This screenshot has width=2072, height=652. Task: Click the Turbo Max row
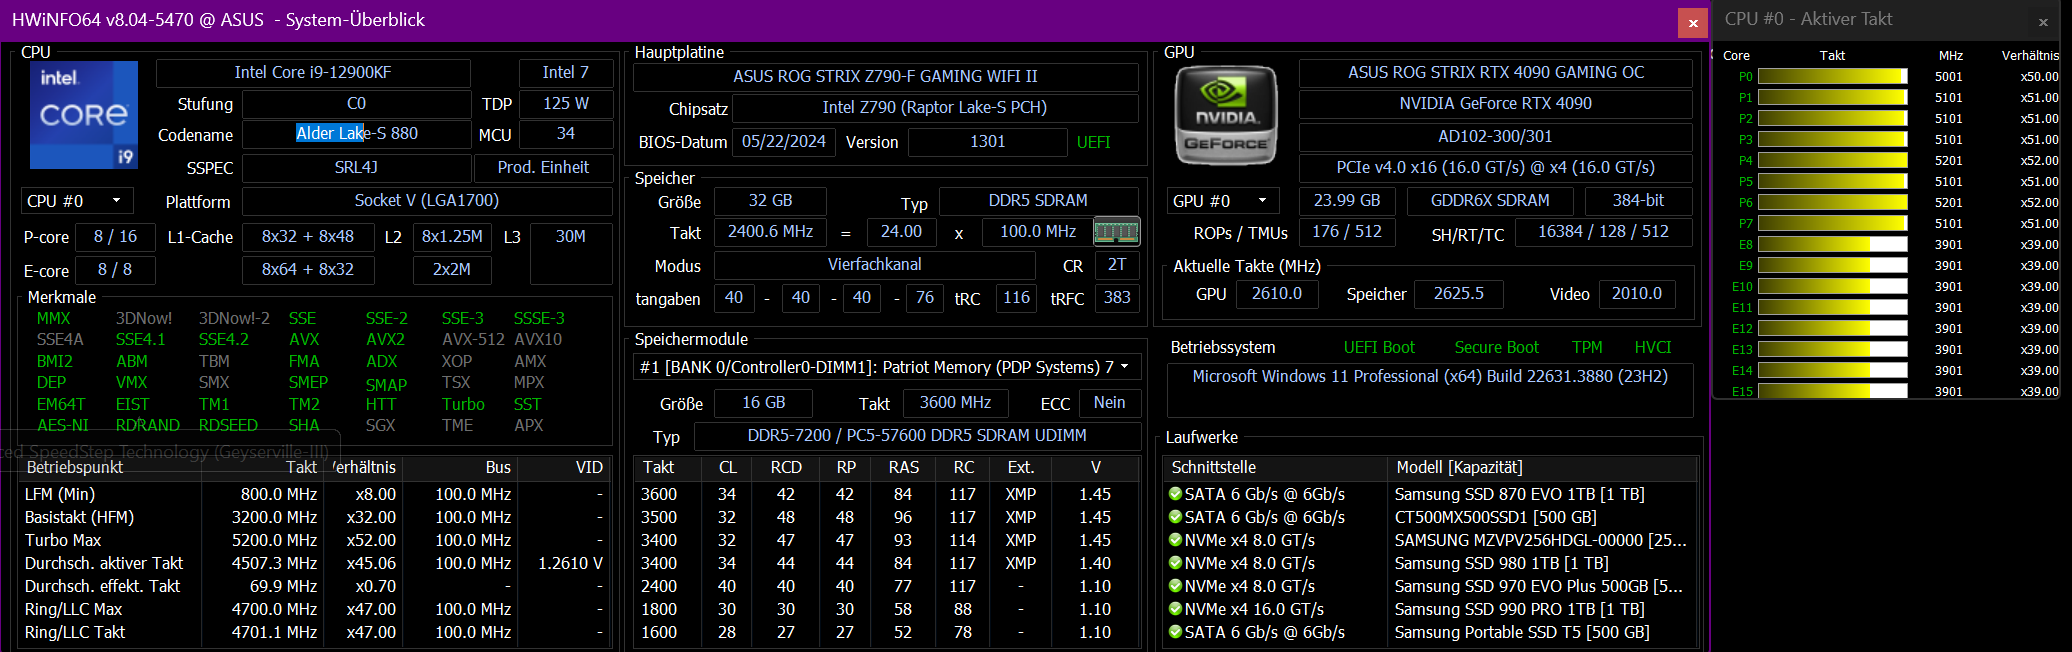(x=315, y=540)
